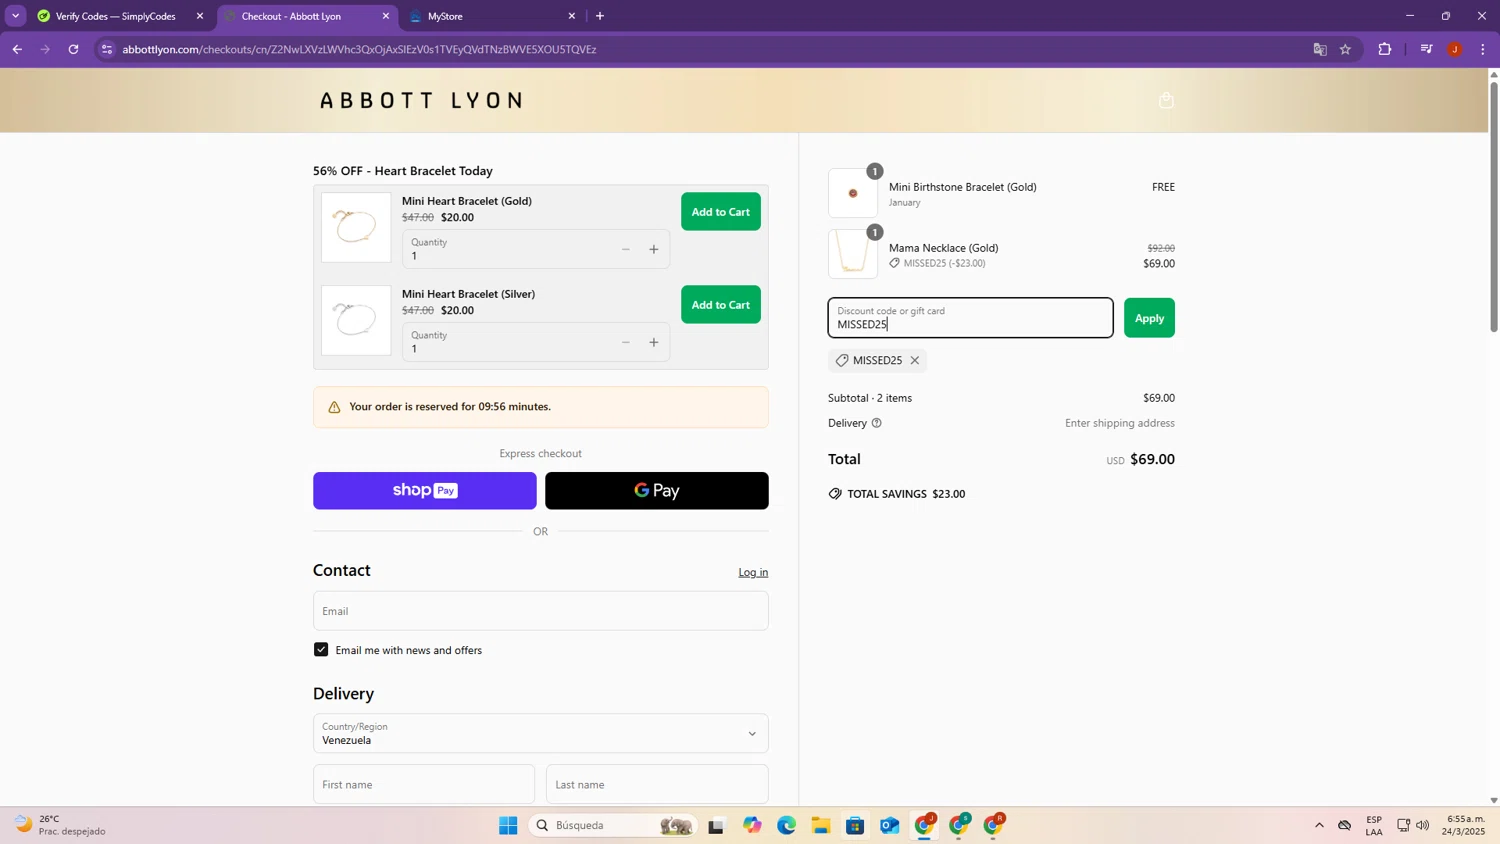The width and height of the screenshot is (1500, 844).
Task: Decrease quantity of Mini Heart Bracelet (Silver)
Action: point(626,342)
